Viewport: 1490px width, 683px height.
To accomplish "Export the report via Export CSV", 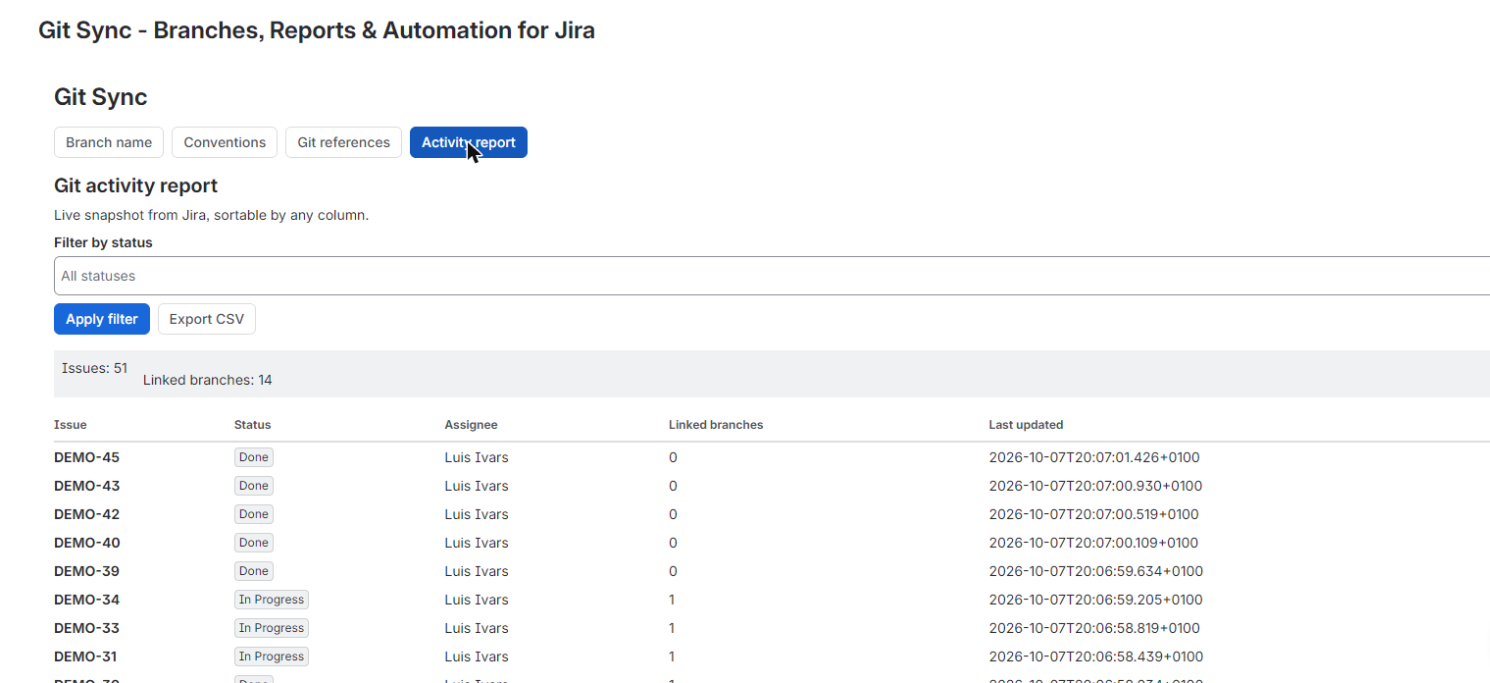I will click(207, 319).
